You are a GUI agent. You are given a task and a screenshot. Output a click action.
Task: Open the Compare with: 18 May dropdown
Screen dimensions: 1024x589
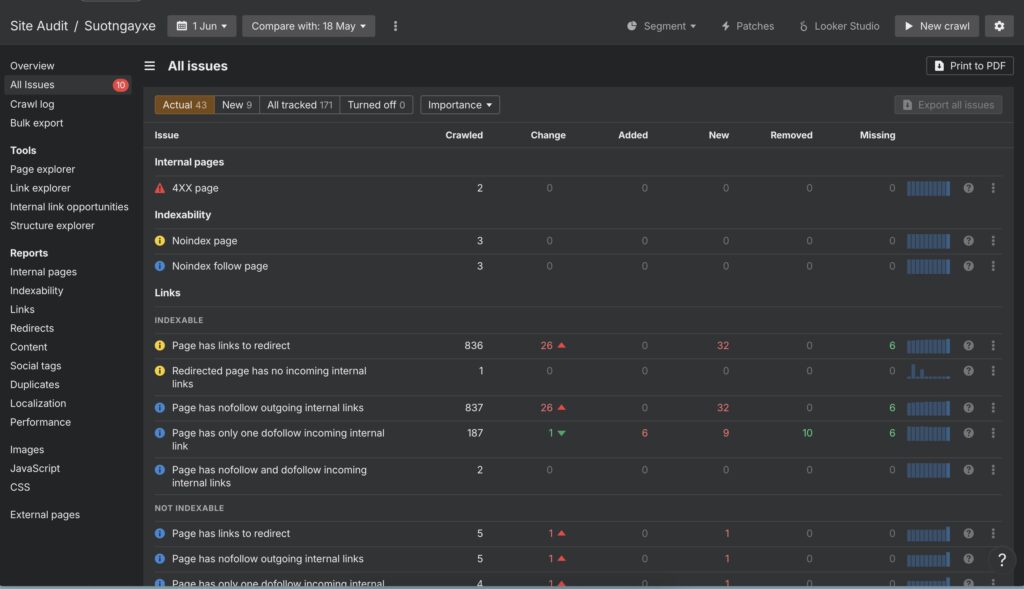point(308,26)
